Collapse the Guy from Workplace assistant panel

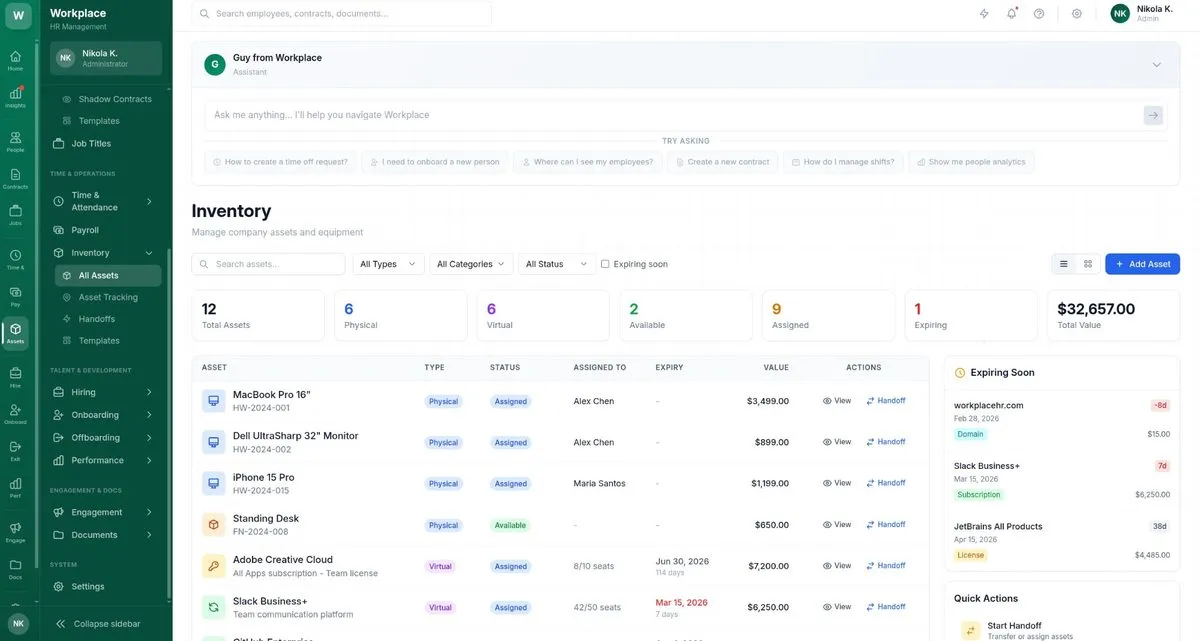[x=1157, y=65]
